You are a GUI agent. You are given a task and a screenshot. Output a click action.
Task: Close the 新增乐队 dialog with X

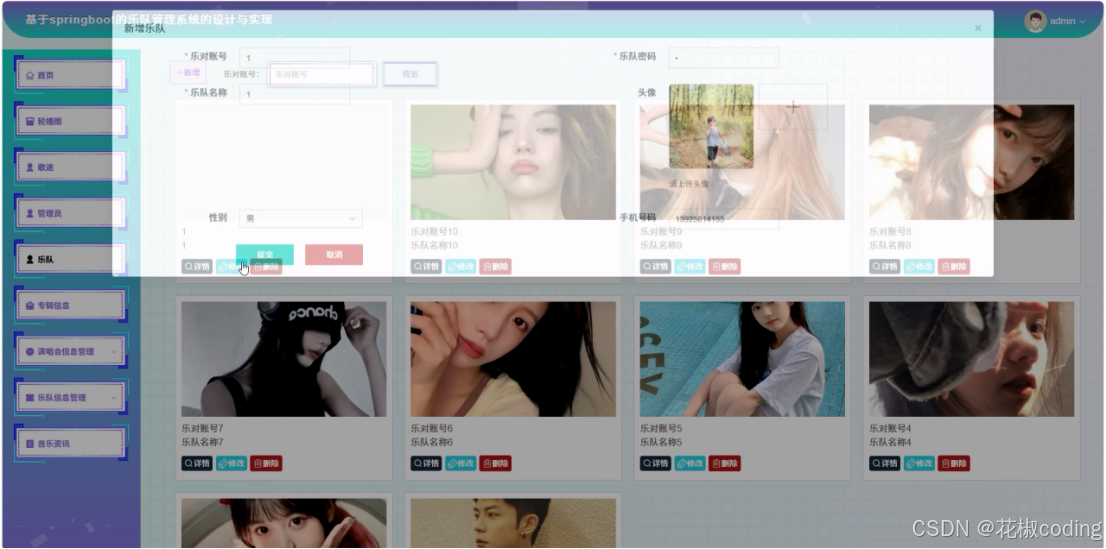978,28
